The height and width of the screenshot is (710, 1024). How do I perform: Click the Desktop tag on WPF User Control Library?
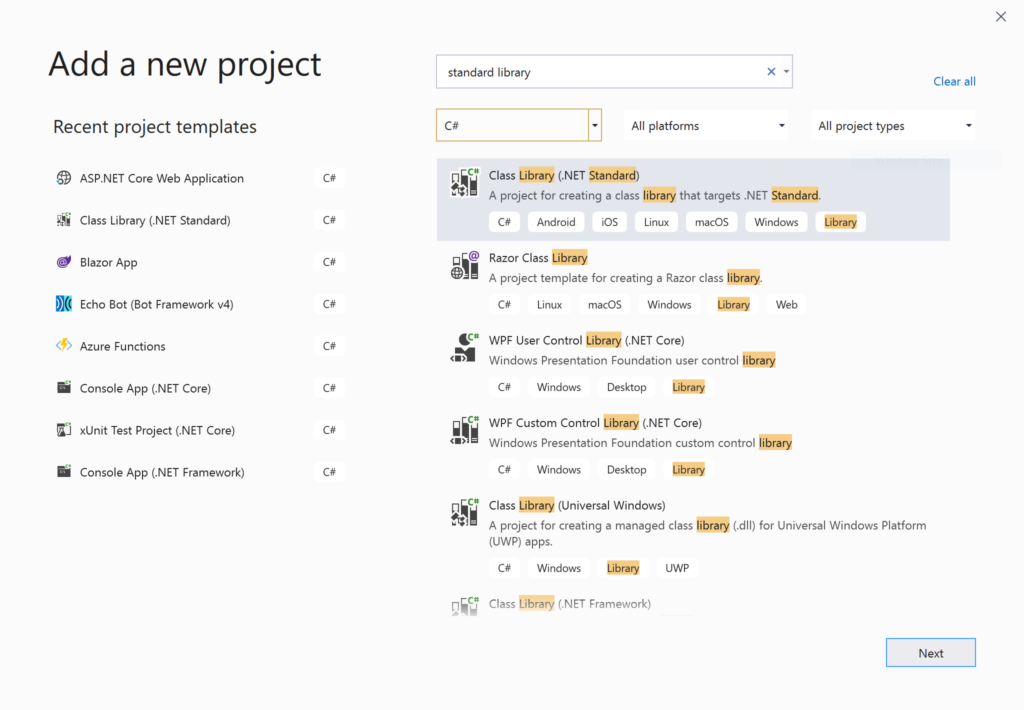tap(626, 387)
